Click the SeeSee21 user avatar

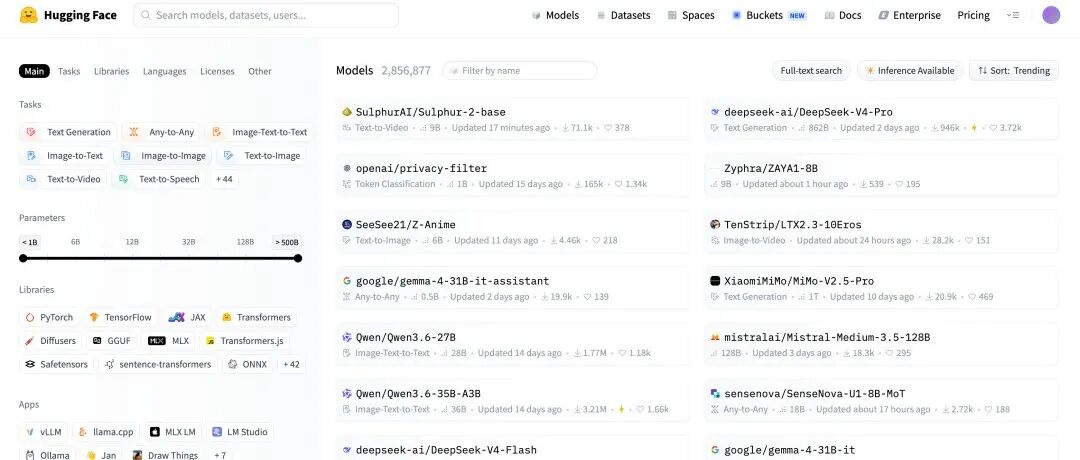[347, 224]
